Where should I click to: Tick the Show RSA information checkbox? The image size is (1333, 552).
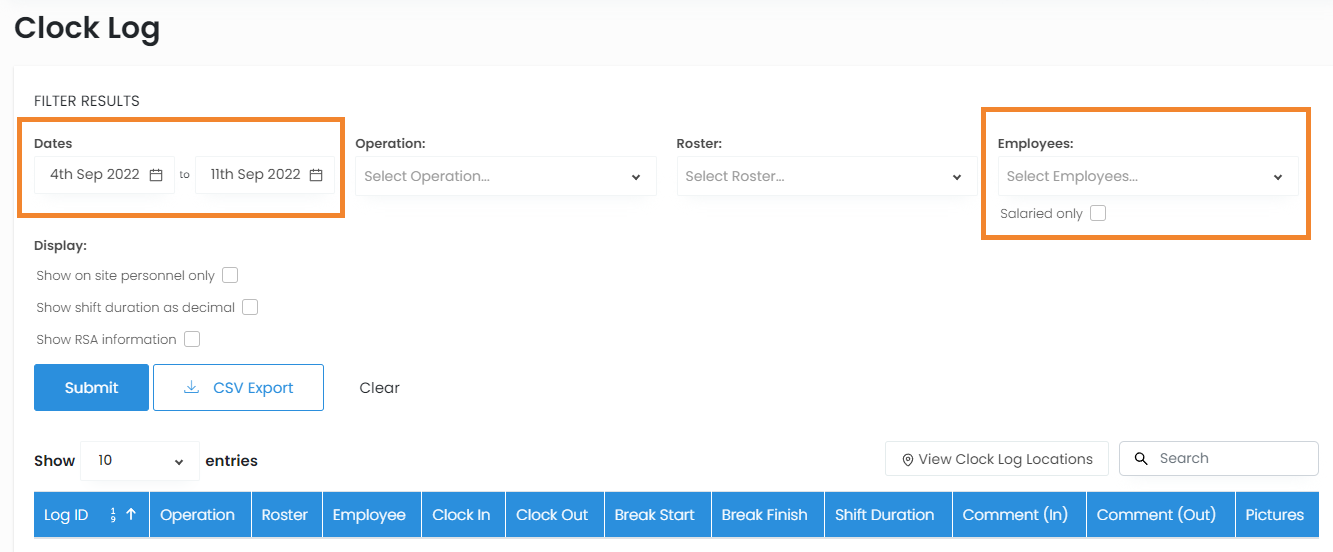coord(192,339)
